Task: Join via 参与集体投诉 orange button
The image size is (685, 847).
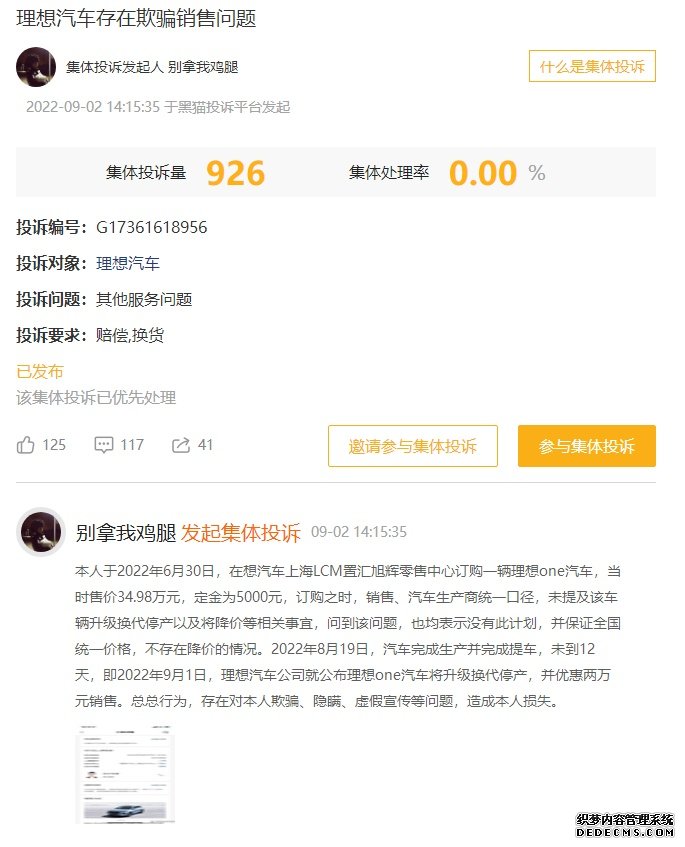Action: [587, 446]
